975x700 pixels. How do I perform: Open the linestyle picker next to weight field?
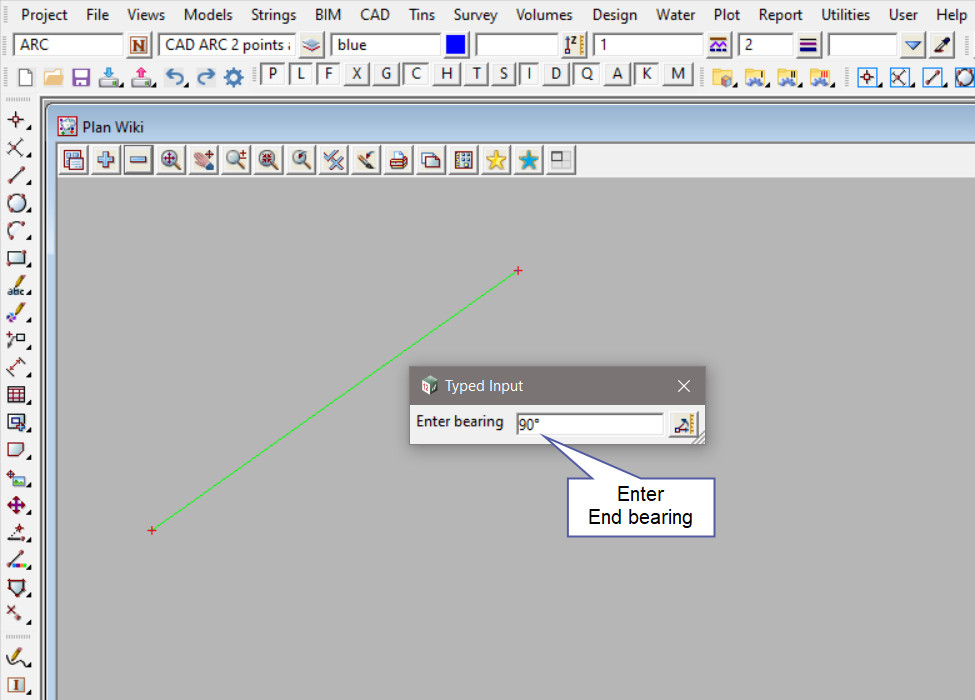coord(809,45)
